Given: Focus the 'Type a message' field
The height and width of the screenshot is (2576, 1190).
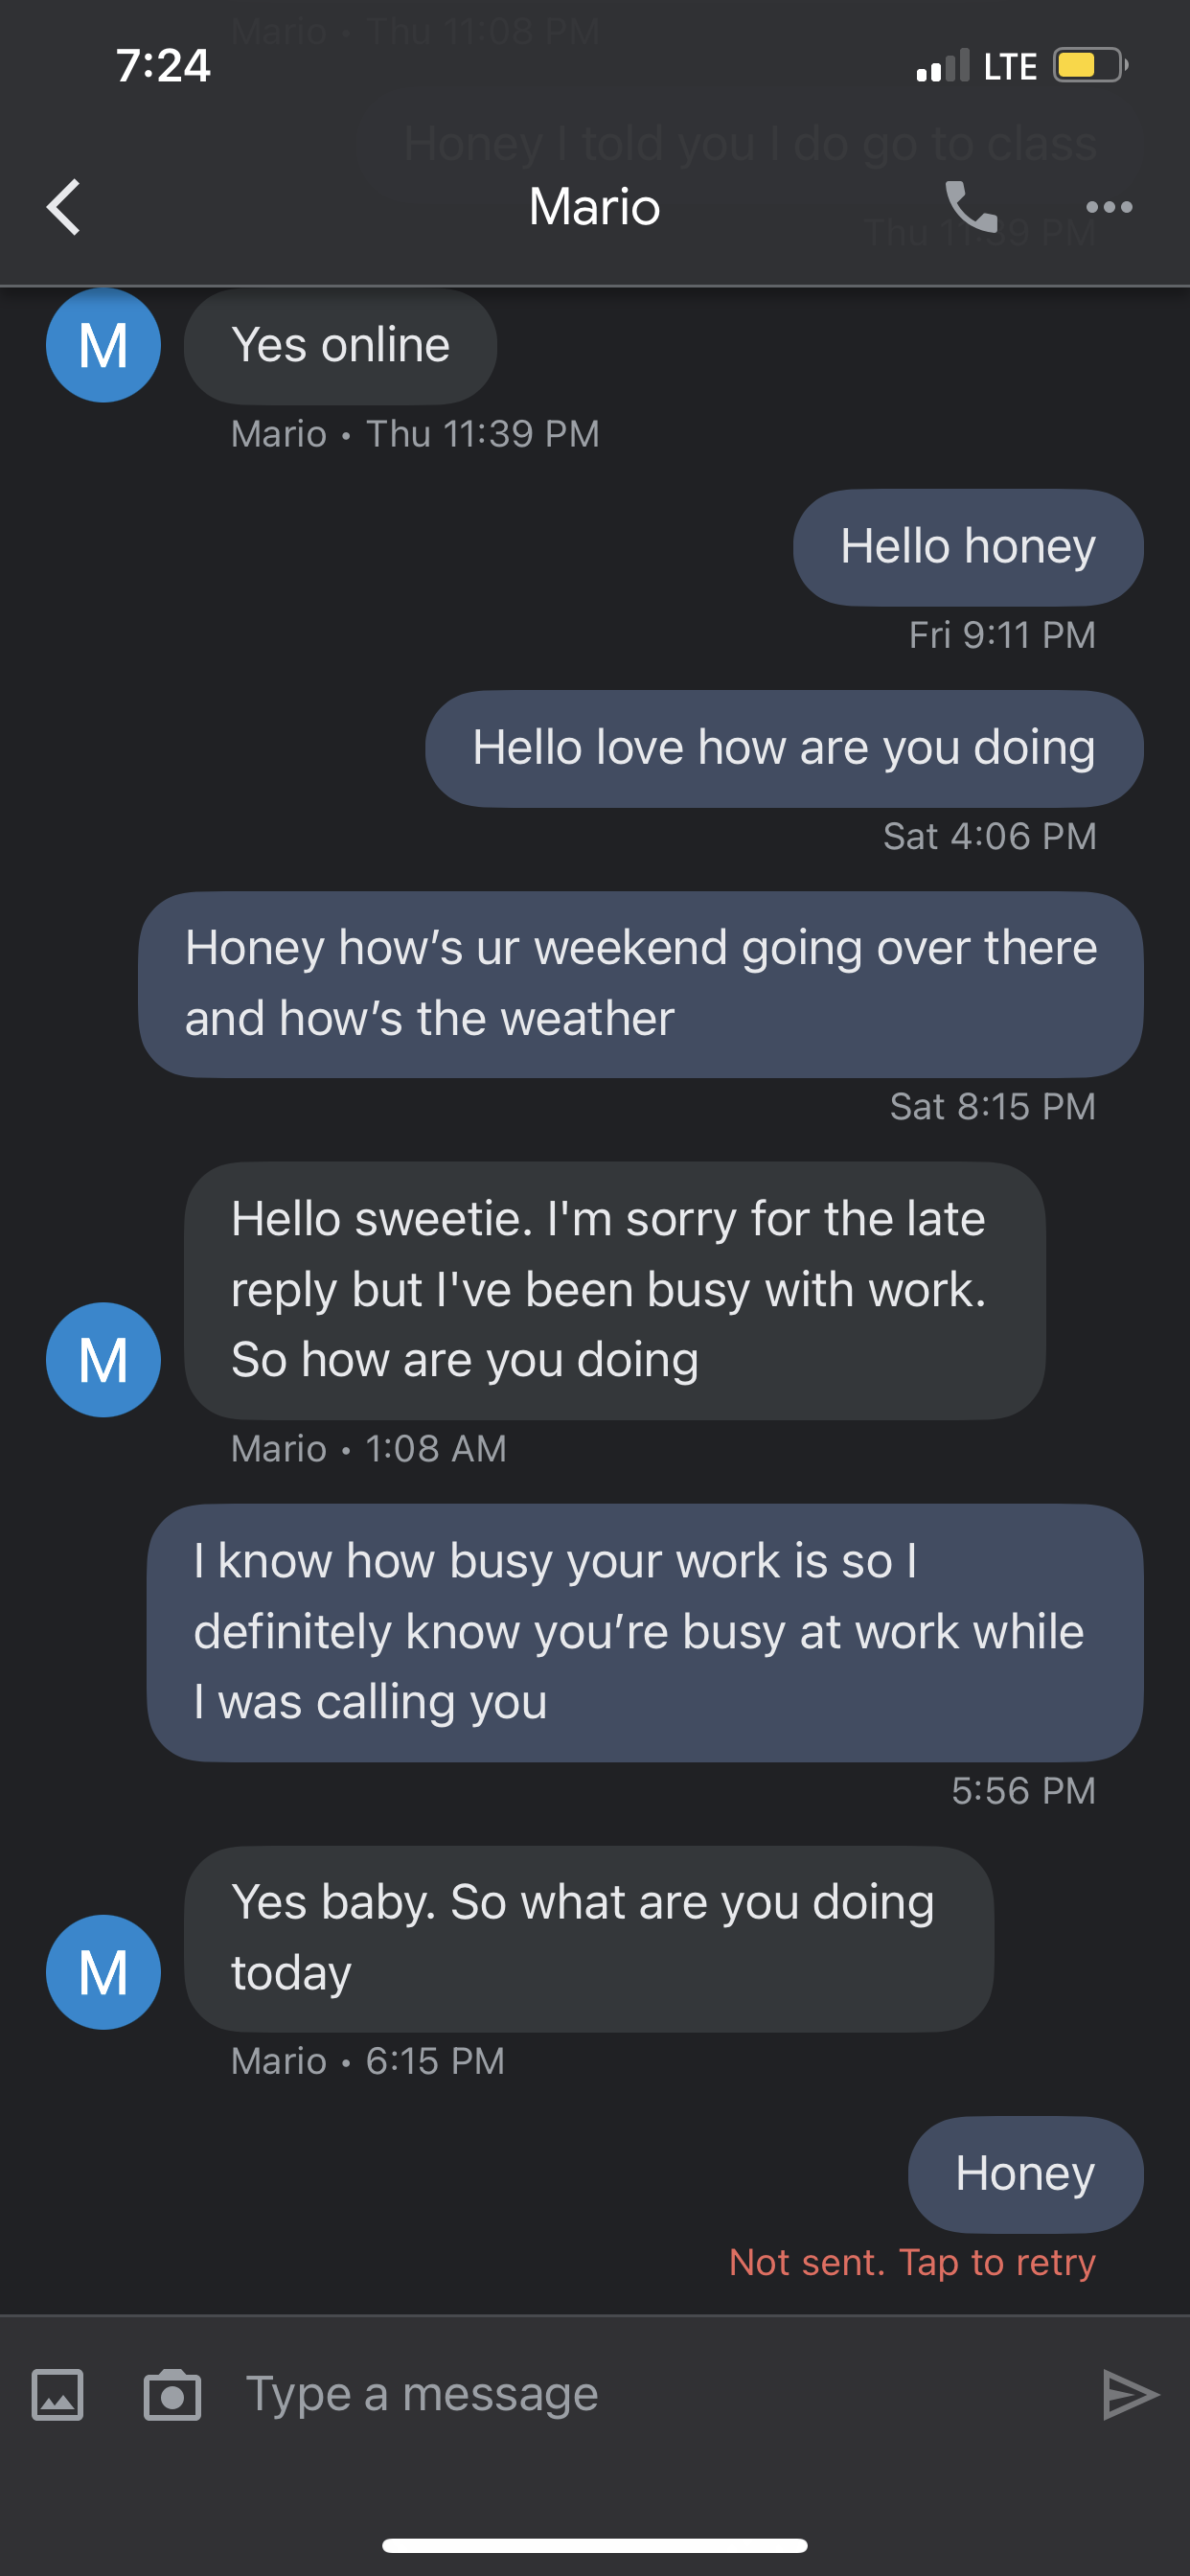Looking at the screenshot, I should click(640, 2395).
